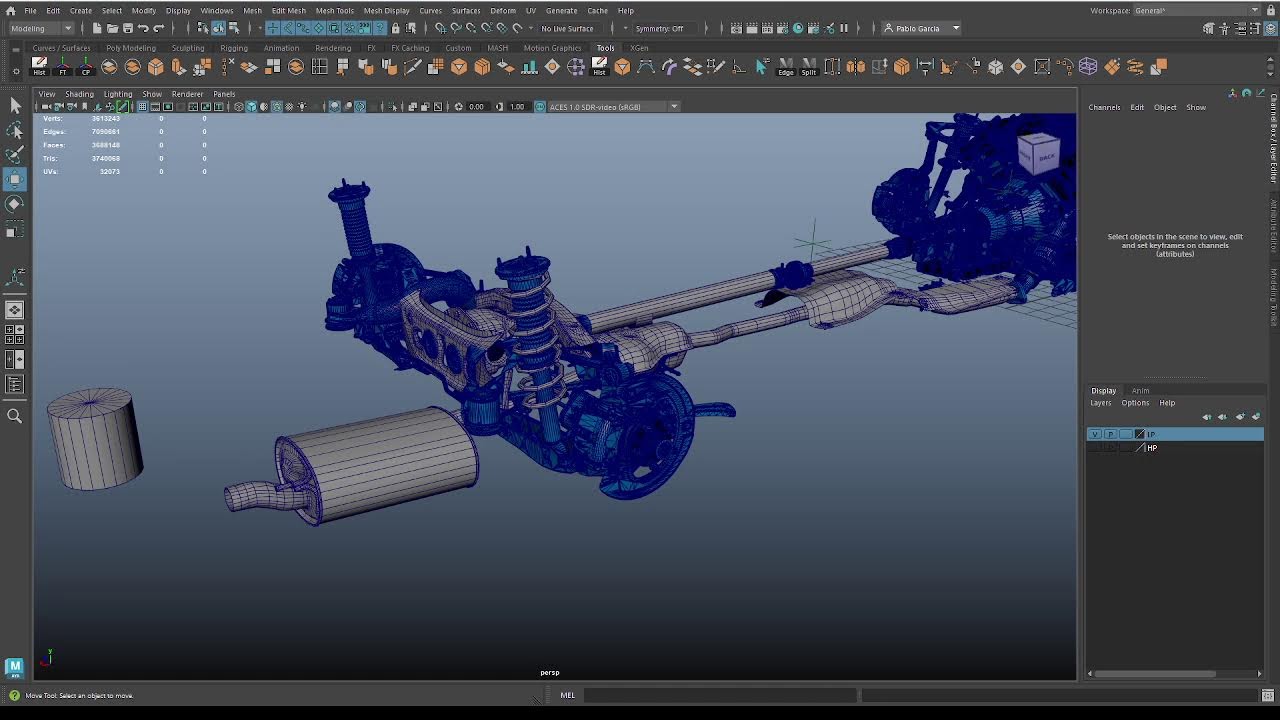1280x720 pixels.
Task: Click the MEL command line label
Action: pyautogui.click(x=567, y=695)
